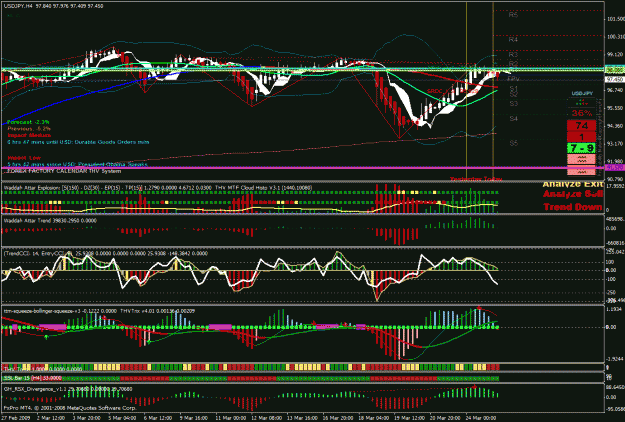This screenshot has width=625, height=422.
Task: Click the R3 resistance level label
Action: [x=513, y=55]
